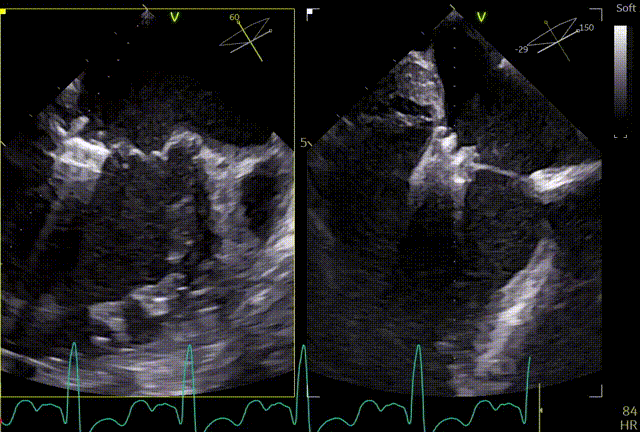
Task: Click the green V marker on left view
Action: tap(175, 17)
